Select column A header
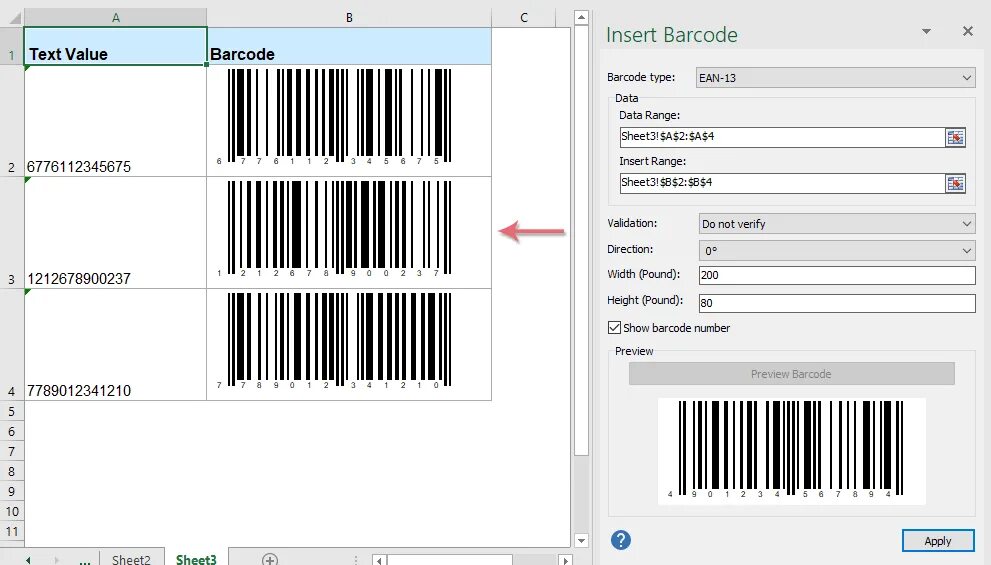Image resolution: width=991 pixels, height=565 pixels. pos(116,18)
